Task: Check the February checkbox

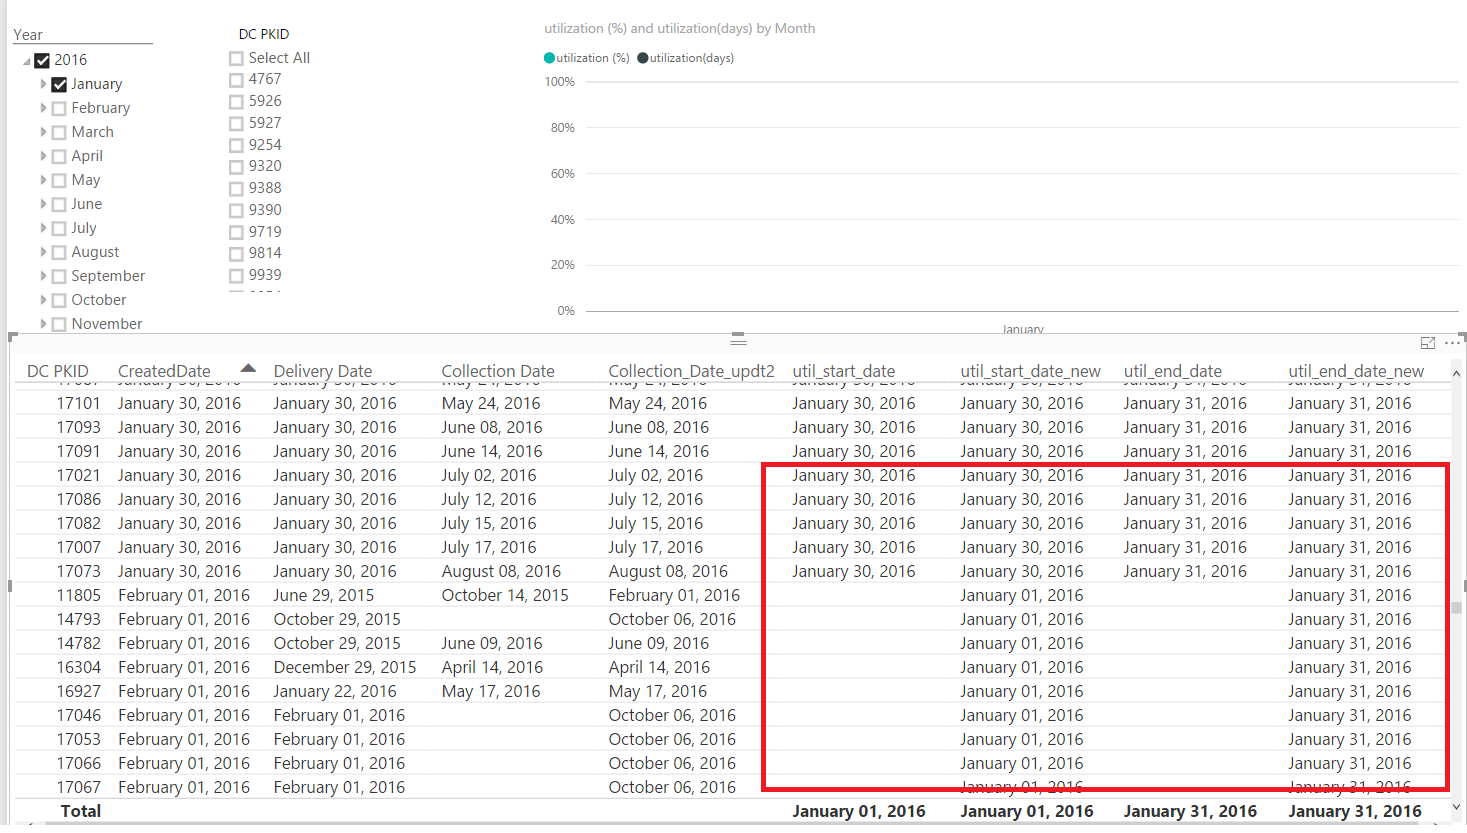Action: [59, 108]
